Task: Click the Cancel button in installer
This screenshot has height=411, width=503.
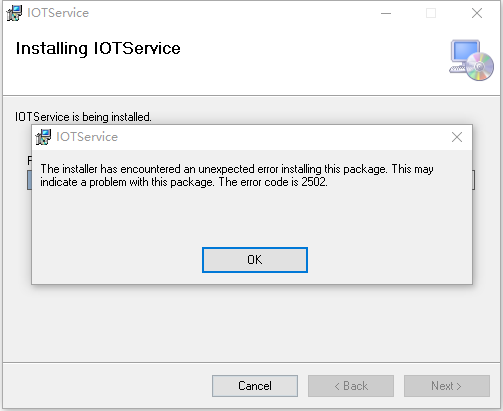Action: pyautogui.click(x=255, y=386)
